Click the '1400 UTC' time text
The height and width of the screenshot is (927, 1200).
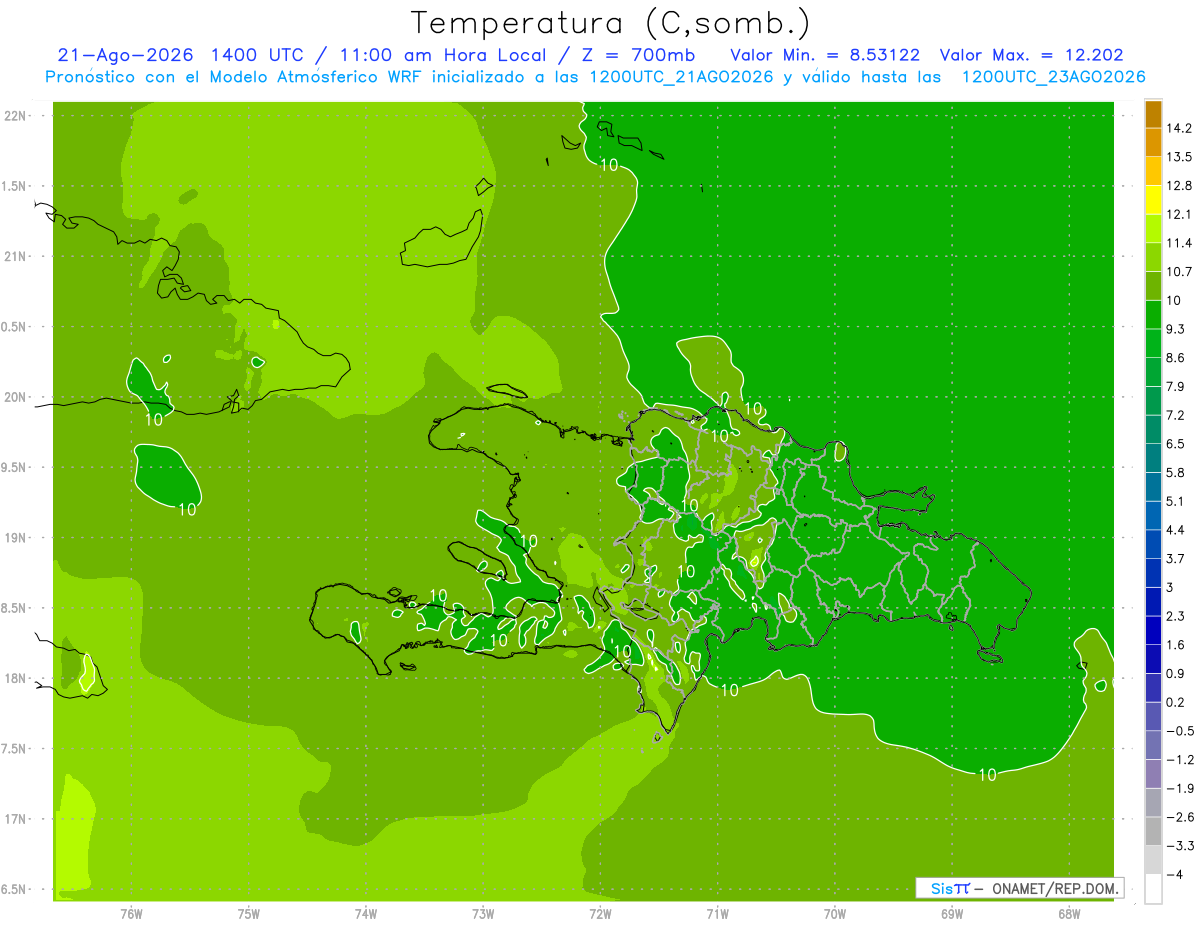[x=258, y=55]
